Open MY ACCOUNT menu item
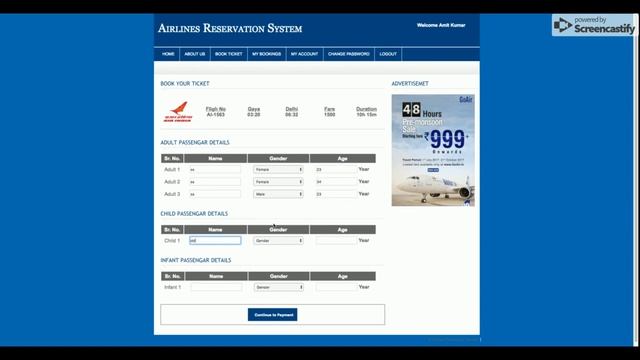This screenshot has width=640, height=360. pos(304,54)
